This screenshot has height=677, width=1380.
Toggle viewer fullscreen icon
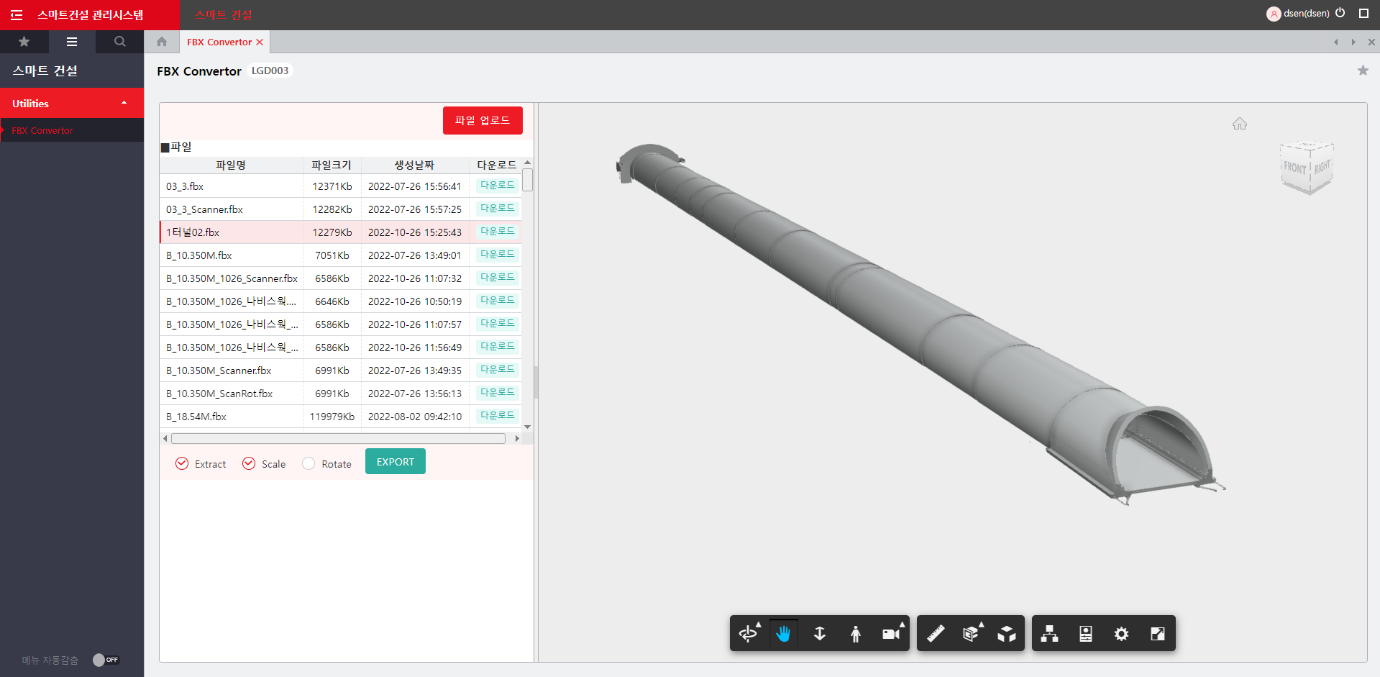tap(1157, 634)
